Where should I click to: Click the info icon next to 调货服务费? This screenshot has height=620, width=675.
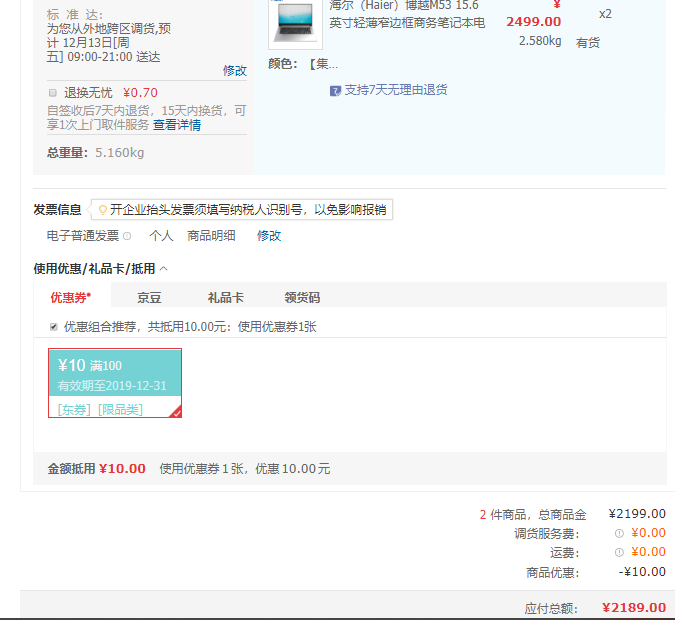[x=619, y=533]
